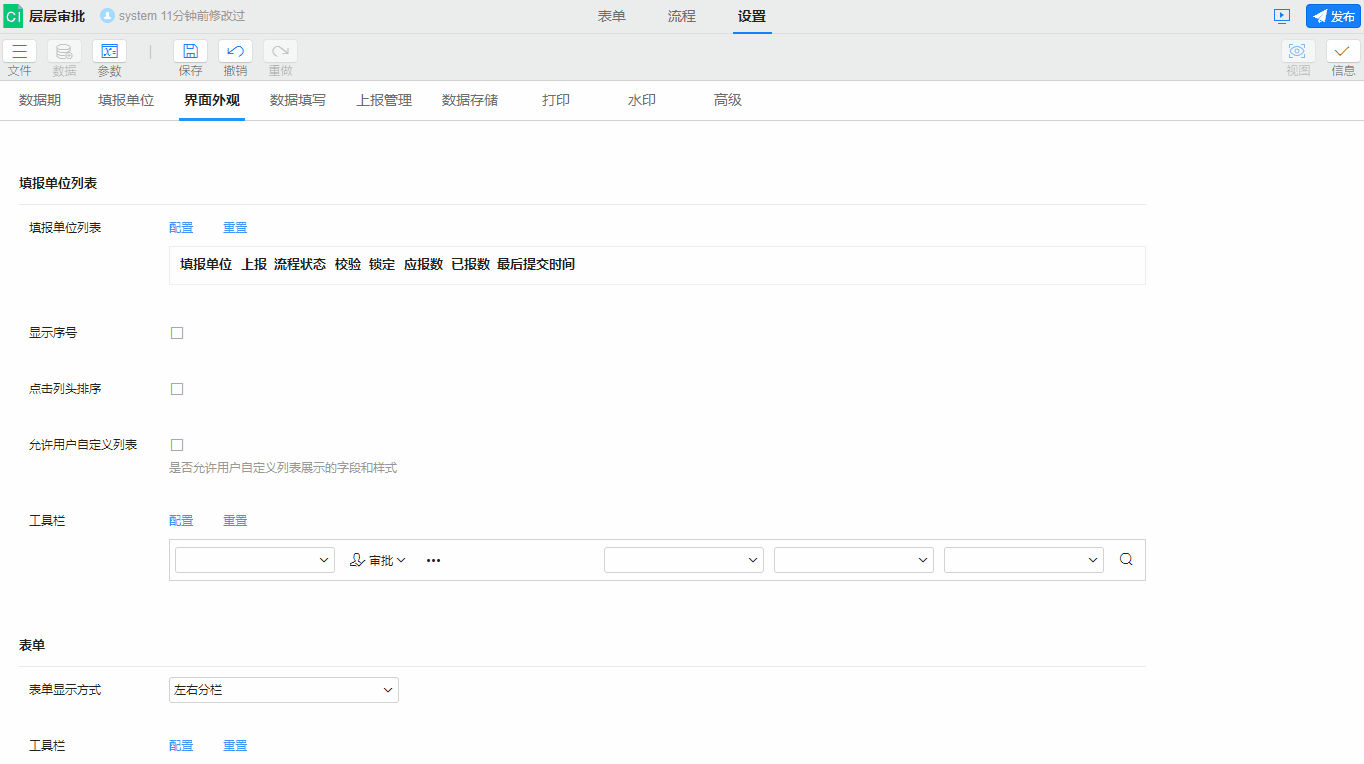Click 重置 link beside 填报单位列表

pos(235,228)
